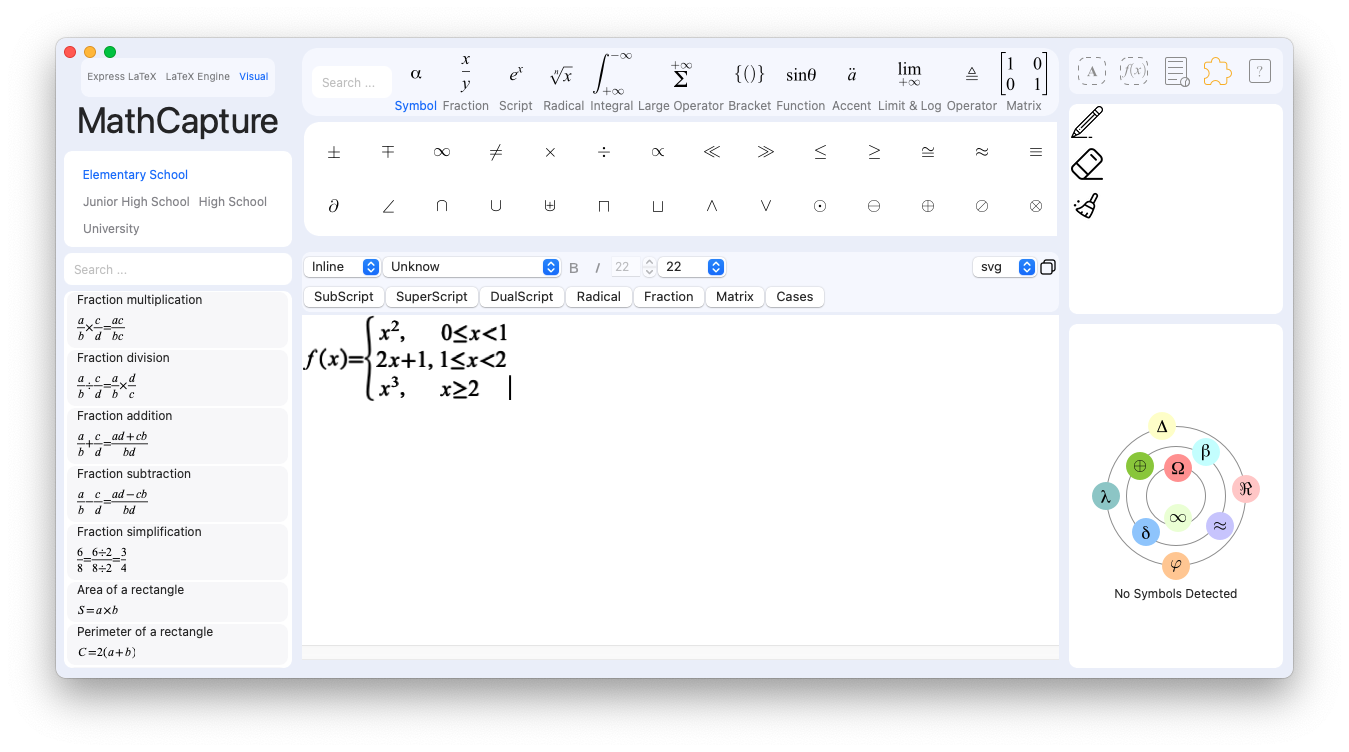1349x752 pixels.
Task: Select the High School level tab
Action: (x=232, y=202)
